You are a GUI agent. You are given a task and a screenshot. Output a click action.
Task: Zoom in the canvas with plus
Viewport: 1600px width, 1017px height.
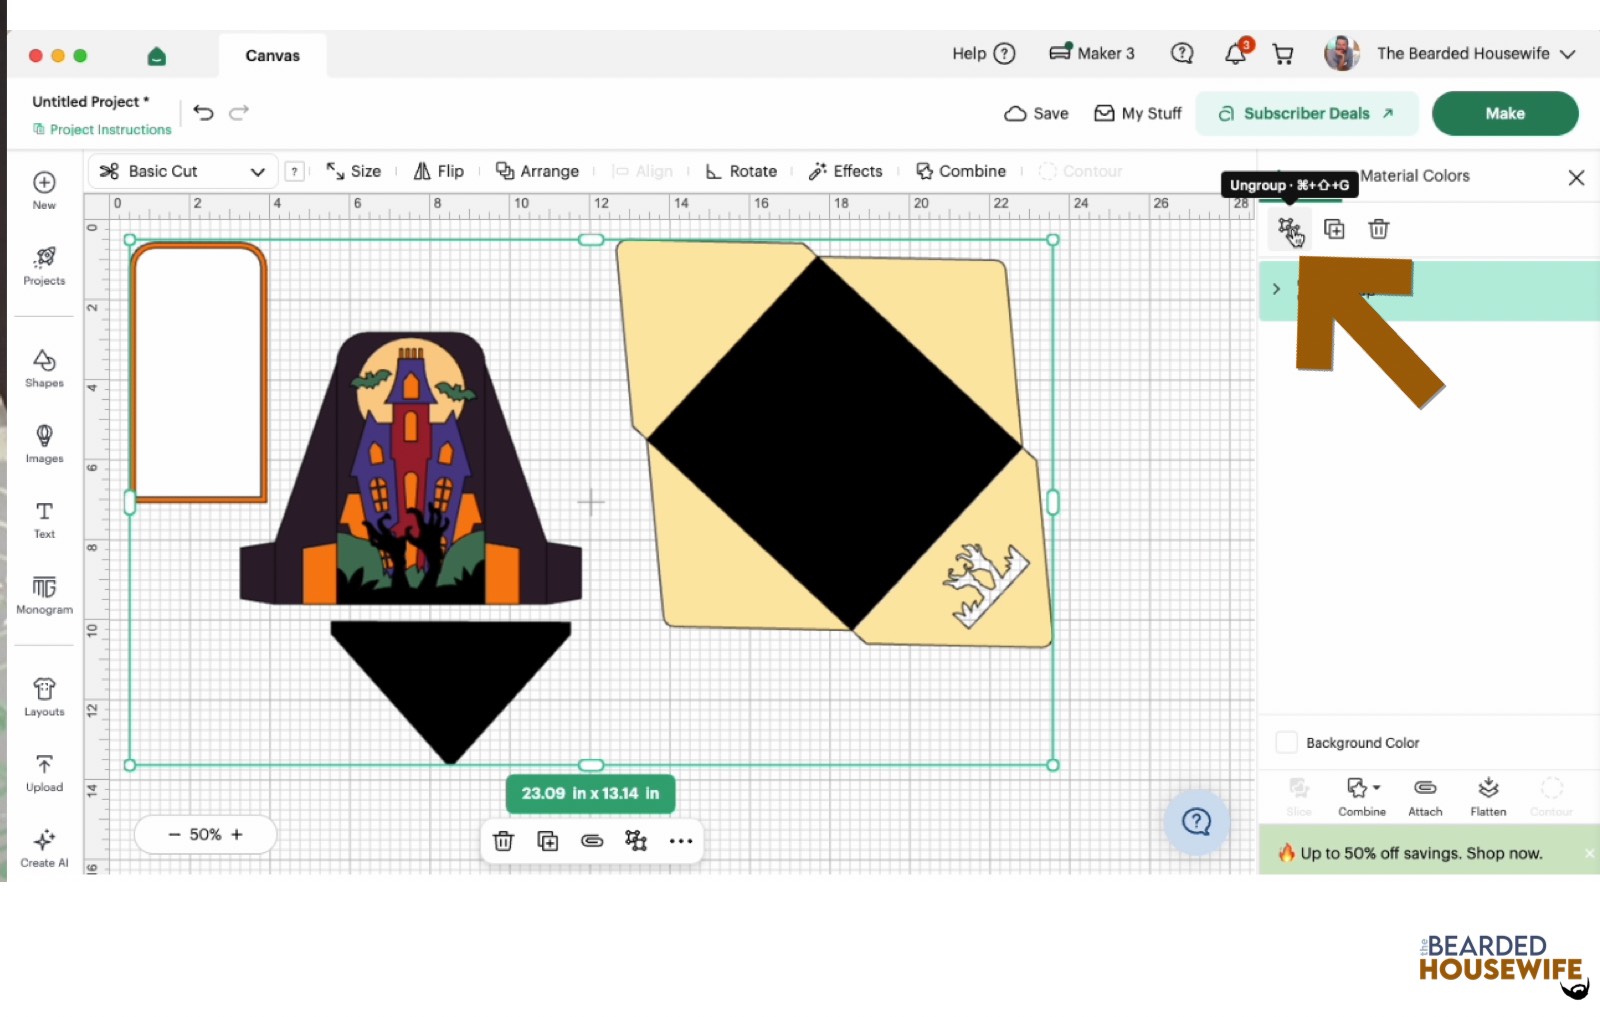237,835
